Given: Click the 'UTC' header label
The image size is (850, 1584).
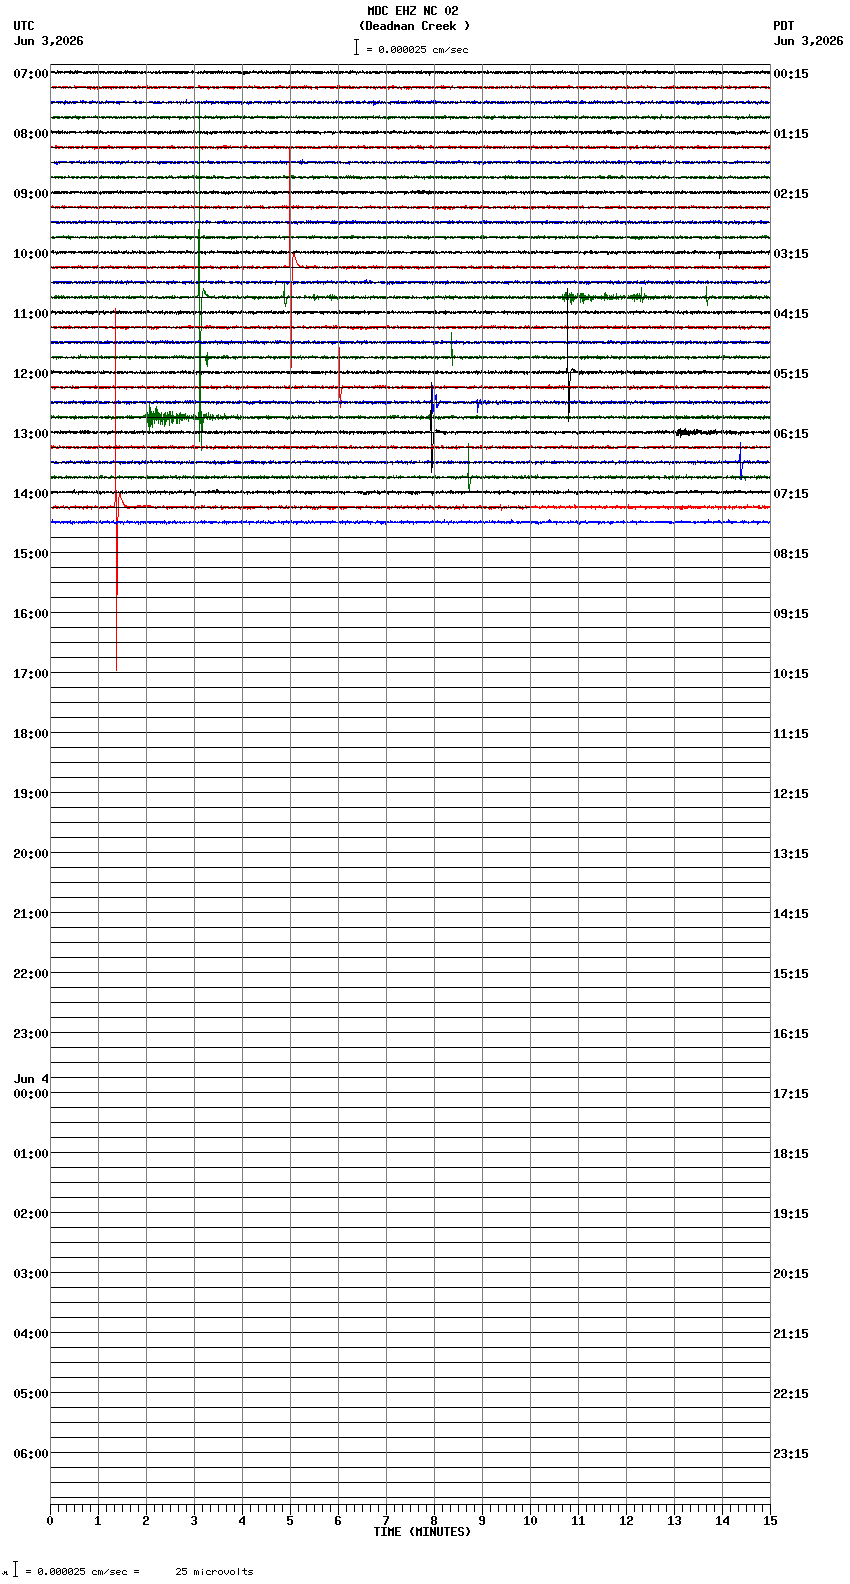Looking at the screenshot, I should 24,26.
